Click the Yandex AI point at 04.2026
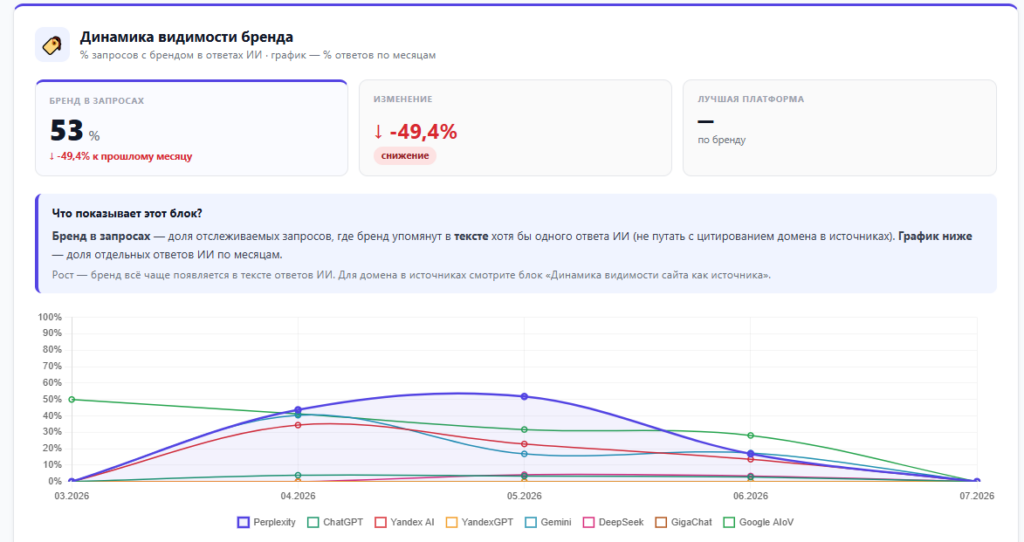 coord(298,425)
